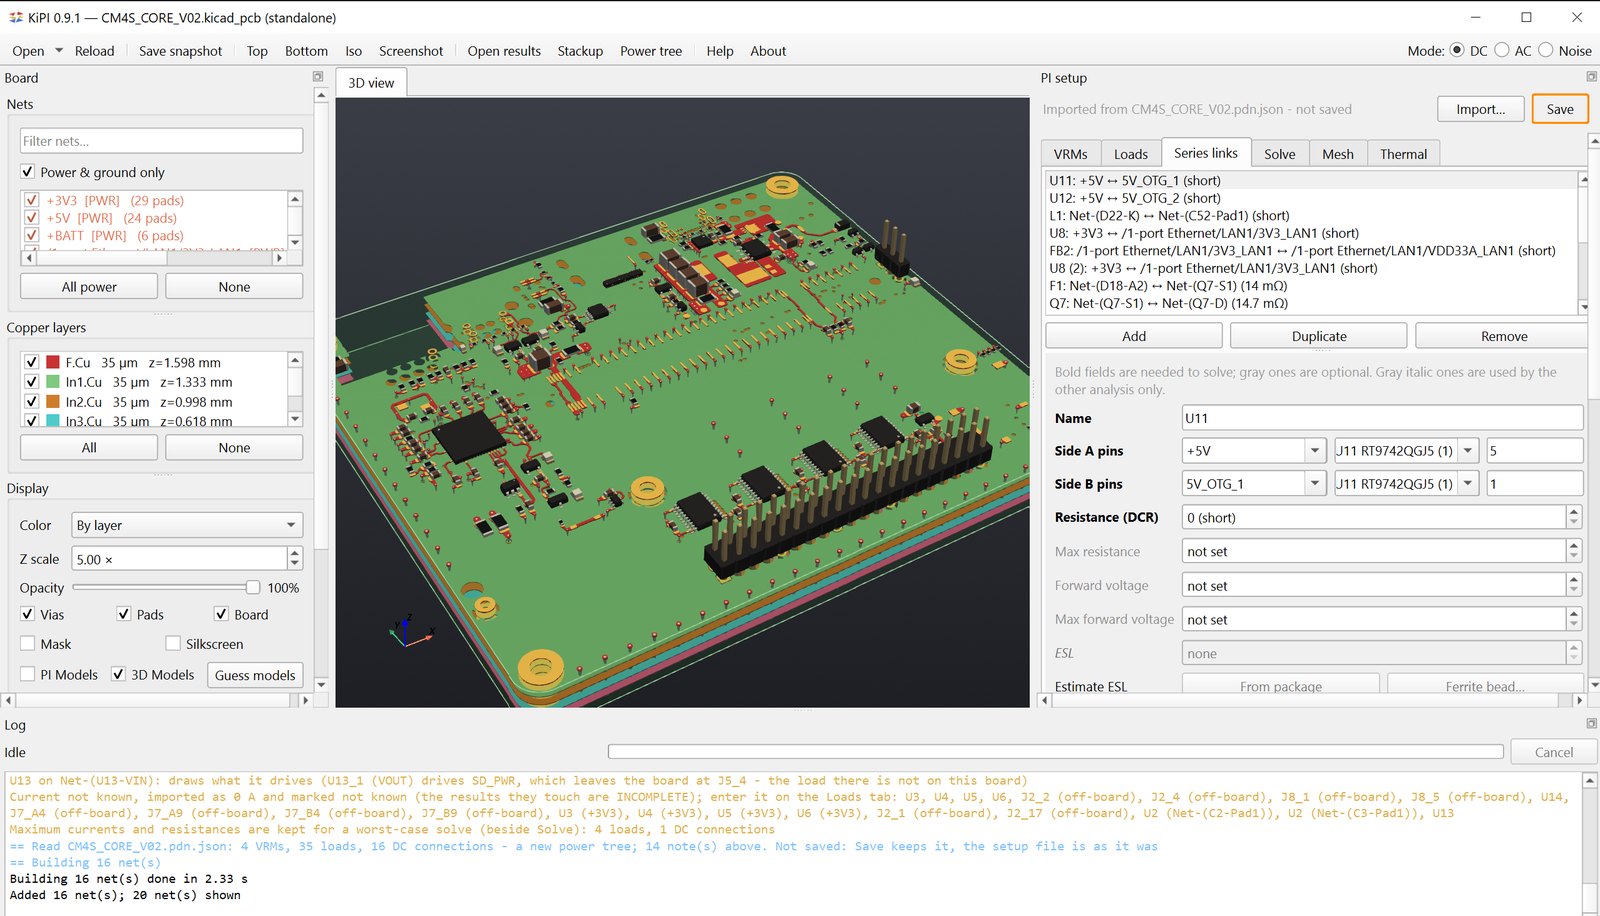This screenshot has height=916, width=1600.
Task: Click the Guess models button
Action: coord(255,675)
